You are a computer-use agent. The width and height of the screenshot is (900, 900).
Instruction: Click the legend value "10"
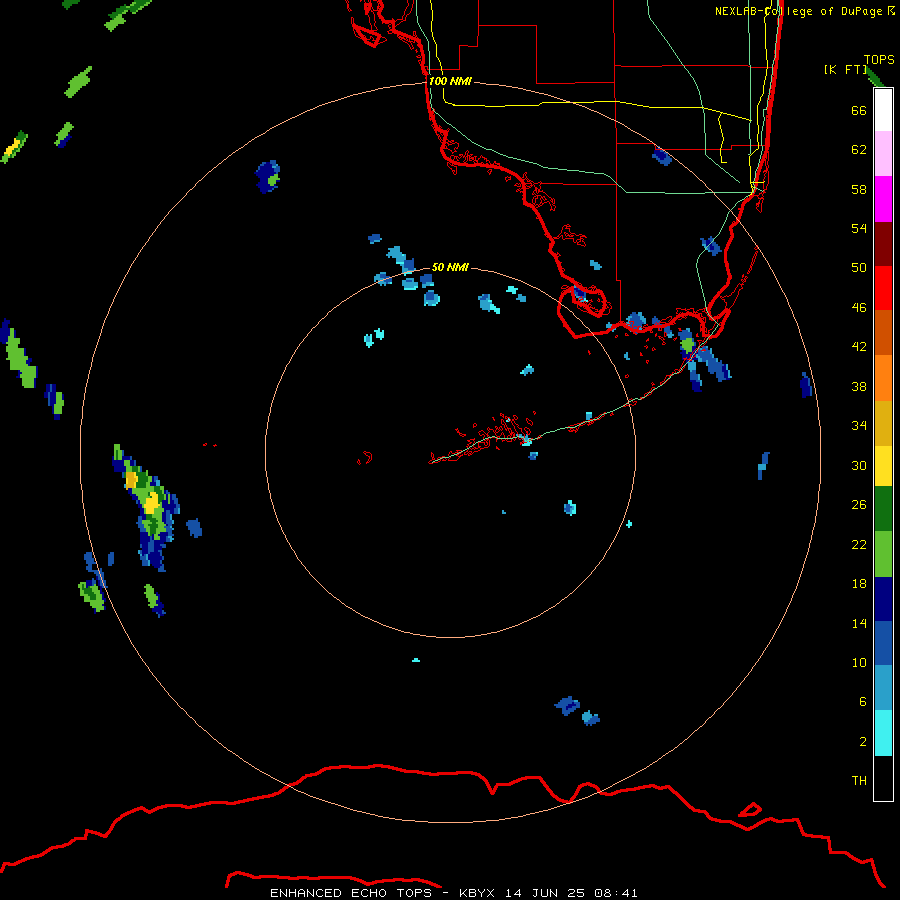(859, 662)
